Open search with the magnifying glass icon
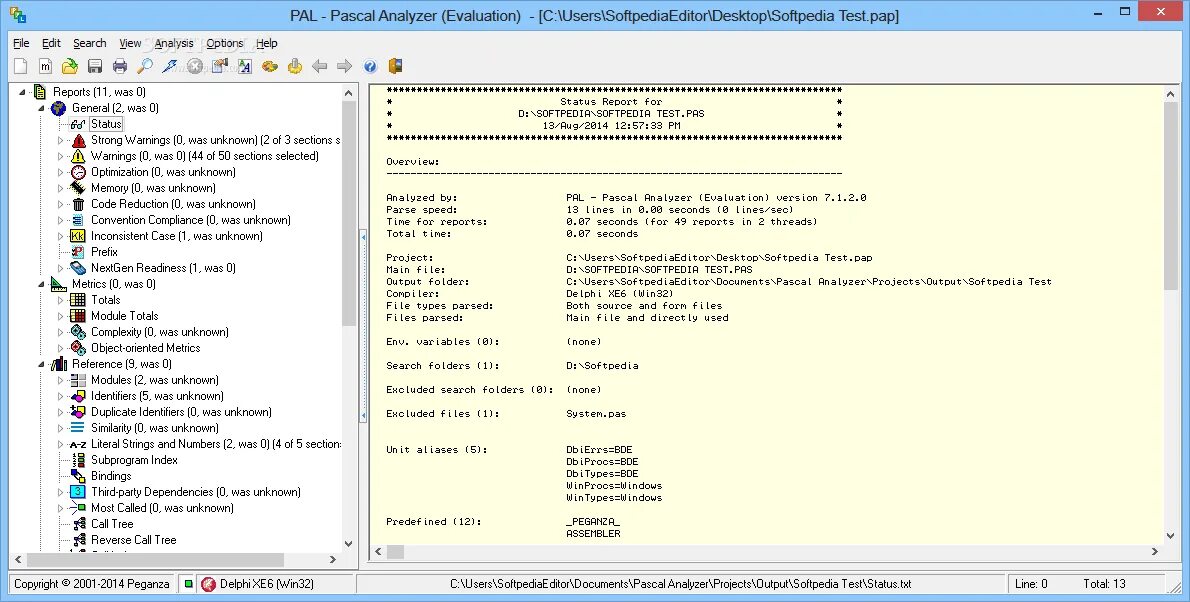This screenshot has height=602, width=1190. [x=145, y=67]
